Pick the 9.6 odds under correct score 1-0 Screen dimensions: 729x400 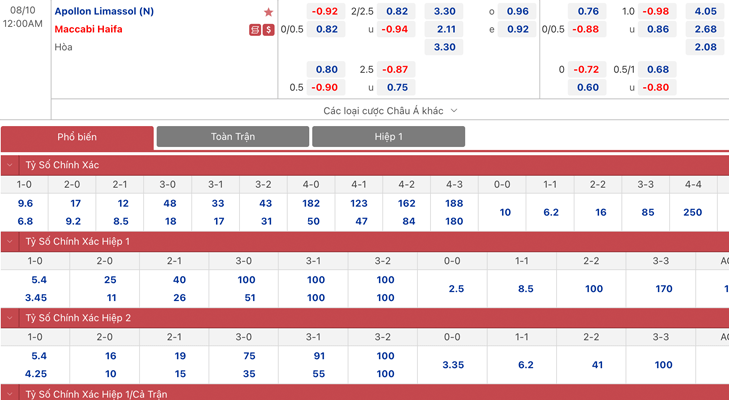25,203
